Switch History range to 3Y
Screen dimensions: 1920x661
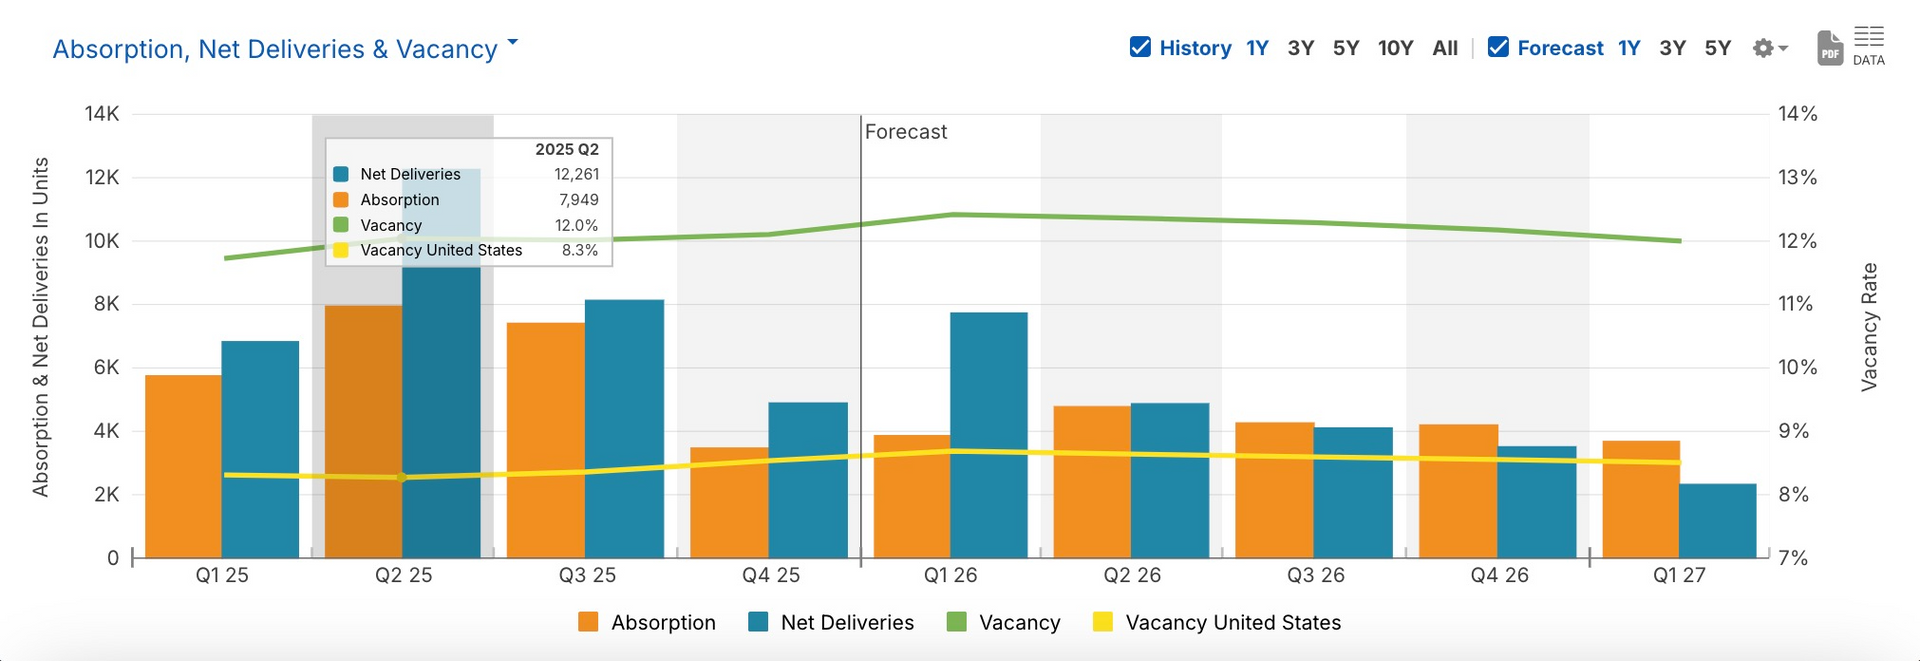click(1300, 48)
